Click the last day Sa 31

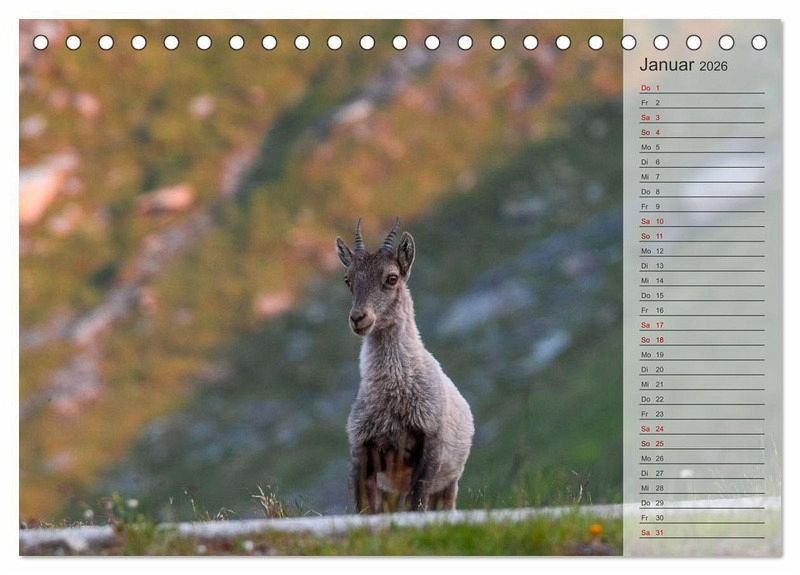[652, 532]
